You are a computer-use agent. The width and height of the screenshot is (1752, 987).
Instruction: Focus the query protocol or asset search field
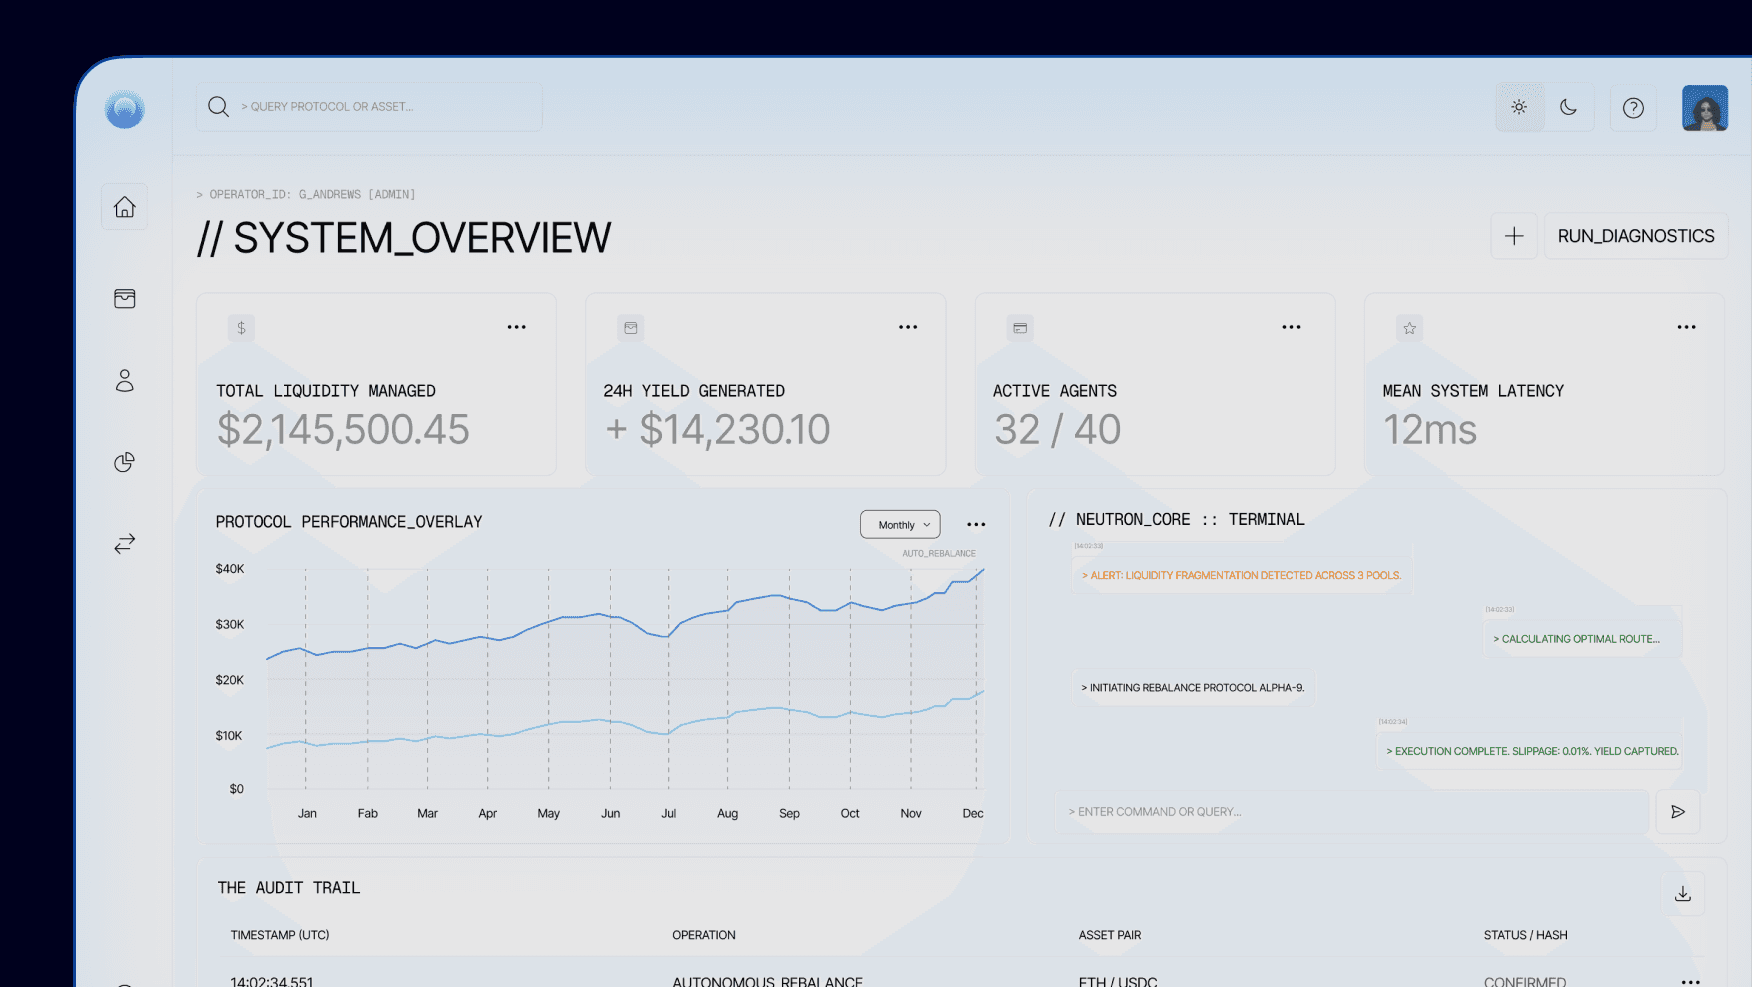click(370, 107)
